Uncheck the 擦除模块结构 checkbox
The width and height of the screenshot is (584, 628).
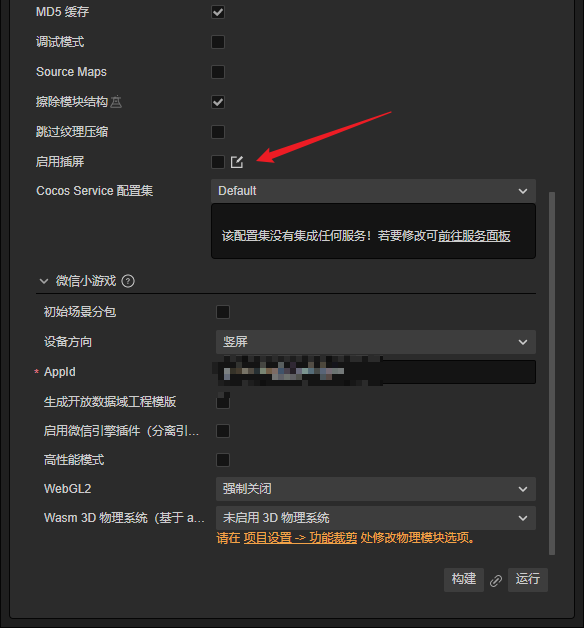coord(218,102)
